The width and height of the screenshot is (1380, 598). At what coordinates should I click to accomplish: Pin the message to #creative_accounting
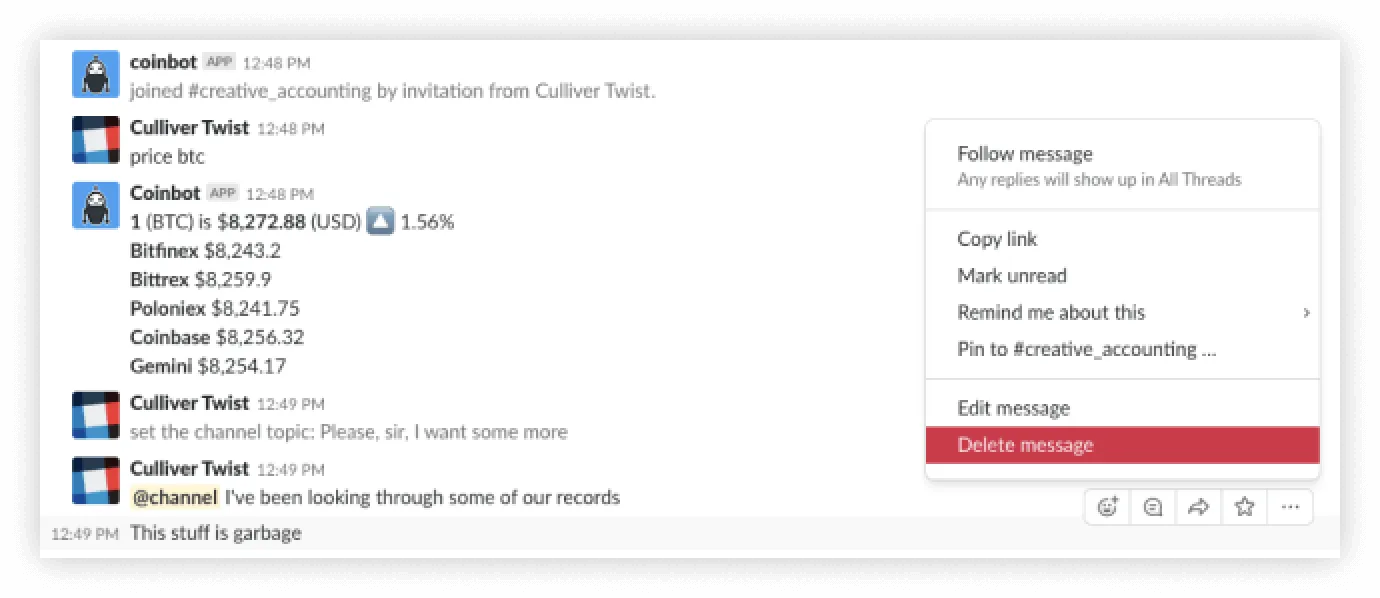click(1084, 349)
